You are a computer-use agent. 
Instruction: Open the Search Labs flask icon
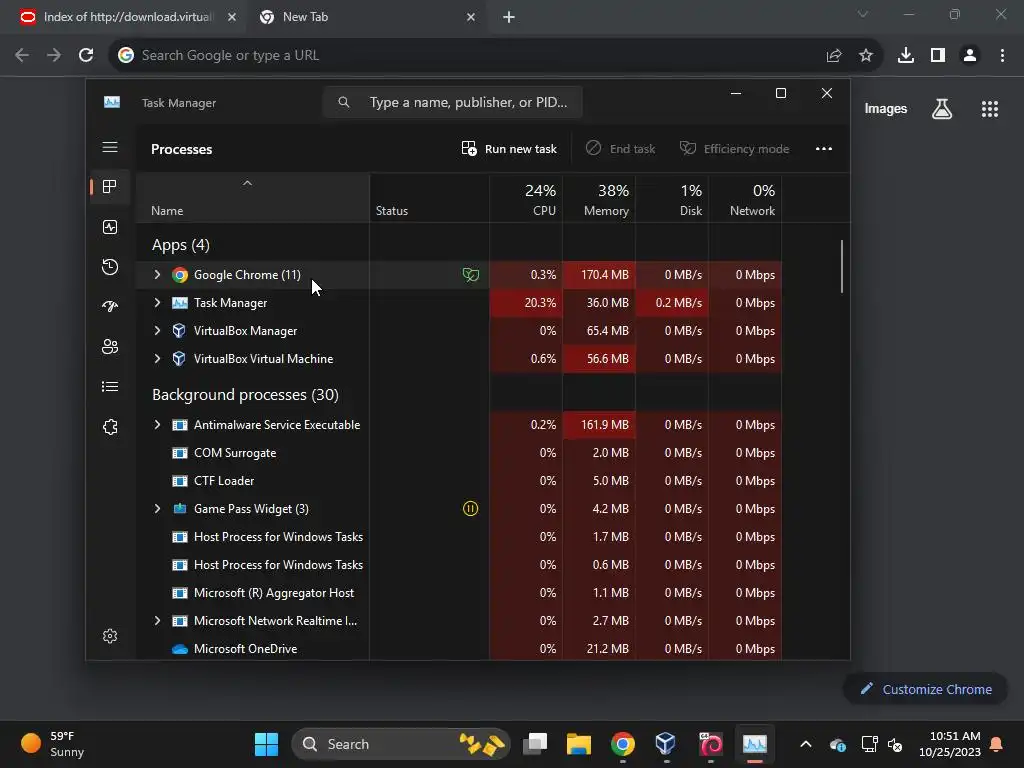(x=941, y=109)
